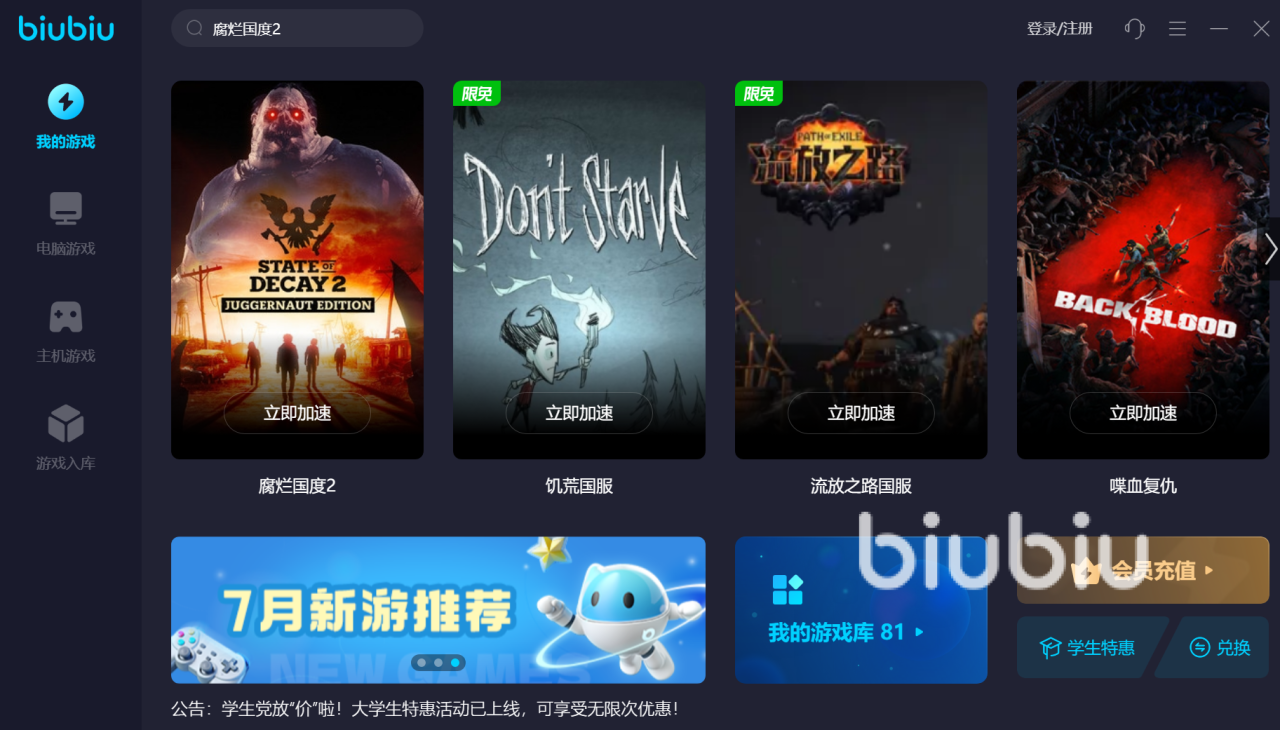This screenshot has width=1280, height=730.
Task: Open the Back 4 Blood cover thumbnail
Action: (1143, 270)
